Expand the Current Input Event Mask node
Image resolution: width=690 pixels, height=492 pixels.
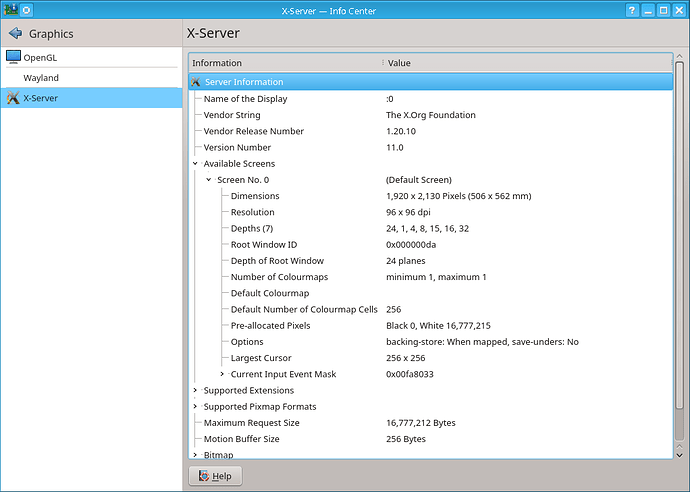[222, 374]
